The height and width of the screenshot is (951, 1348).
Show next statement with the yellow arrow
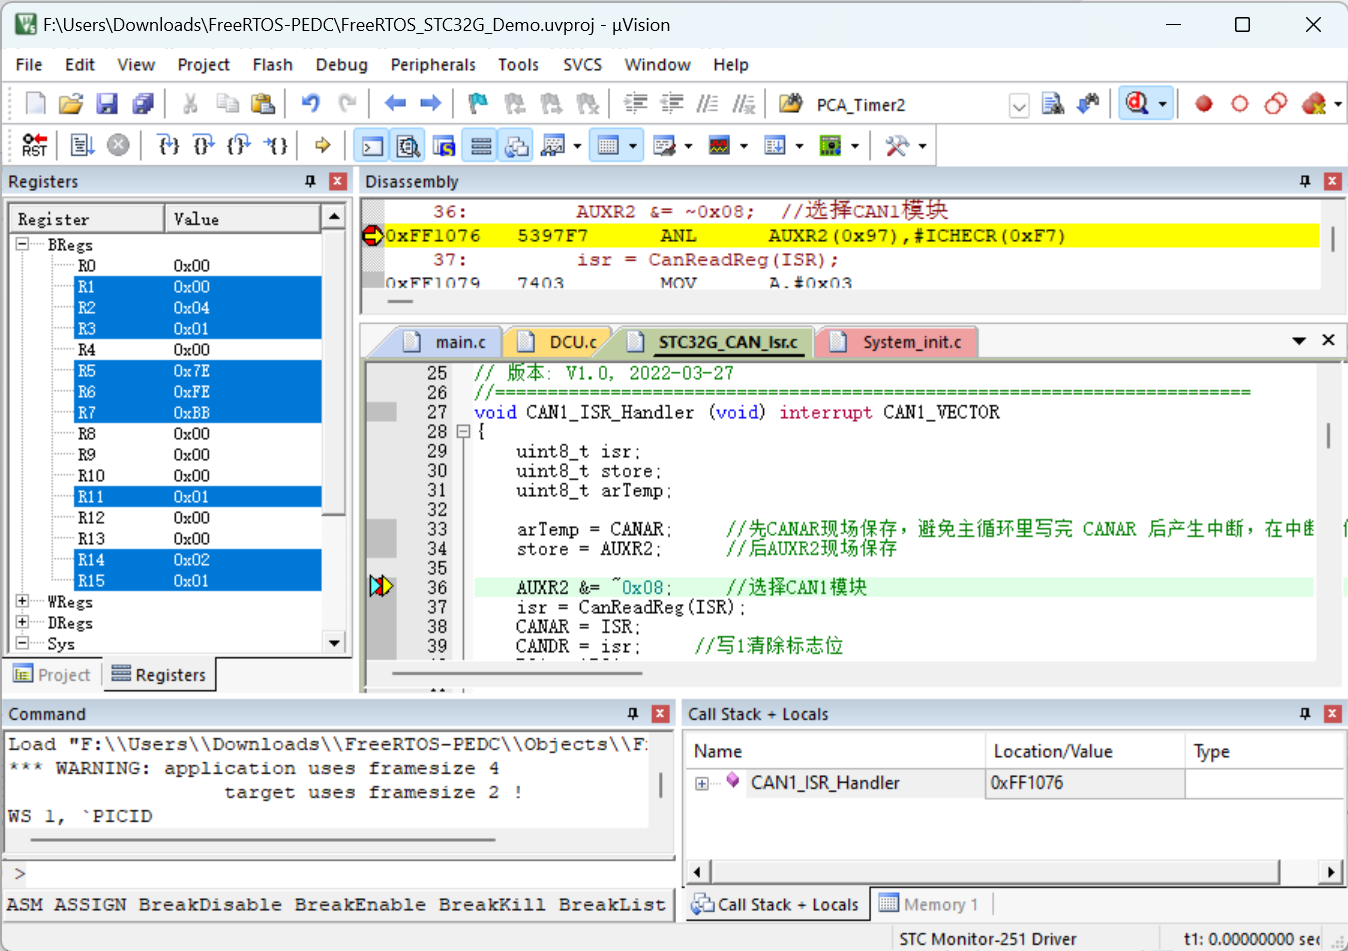point(322,145)
